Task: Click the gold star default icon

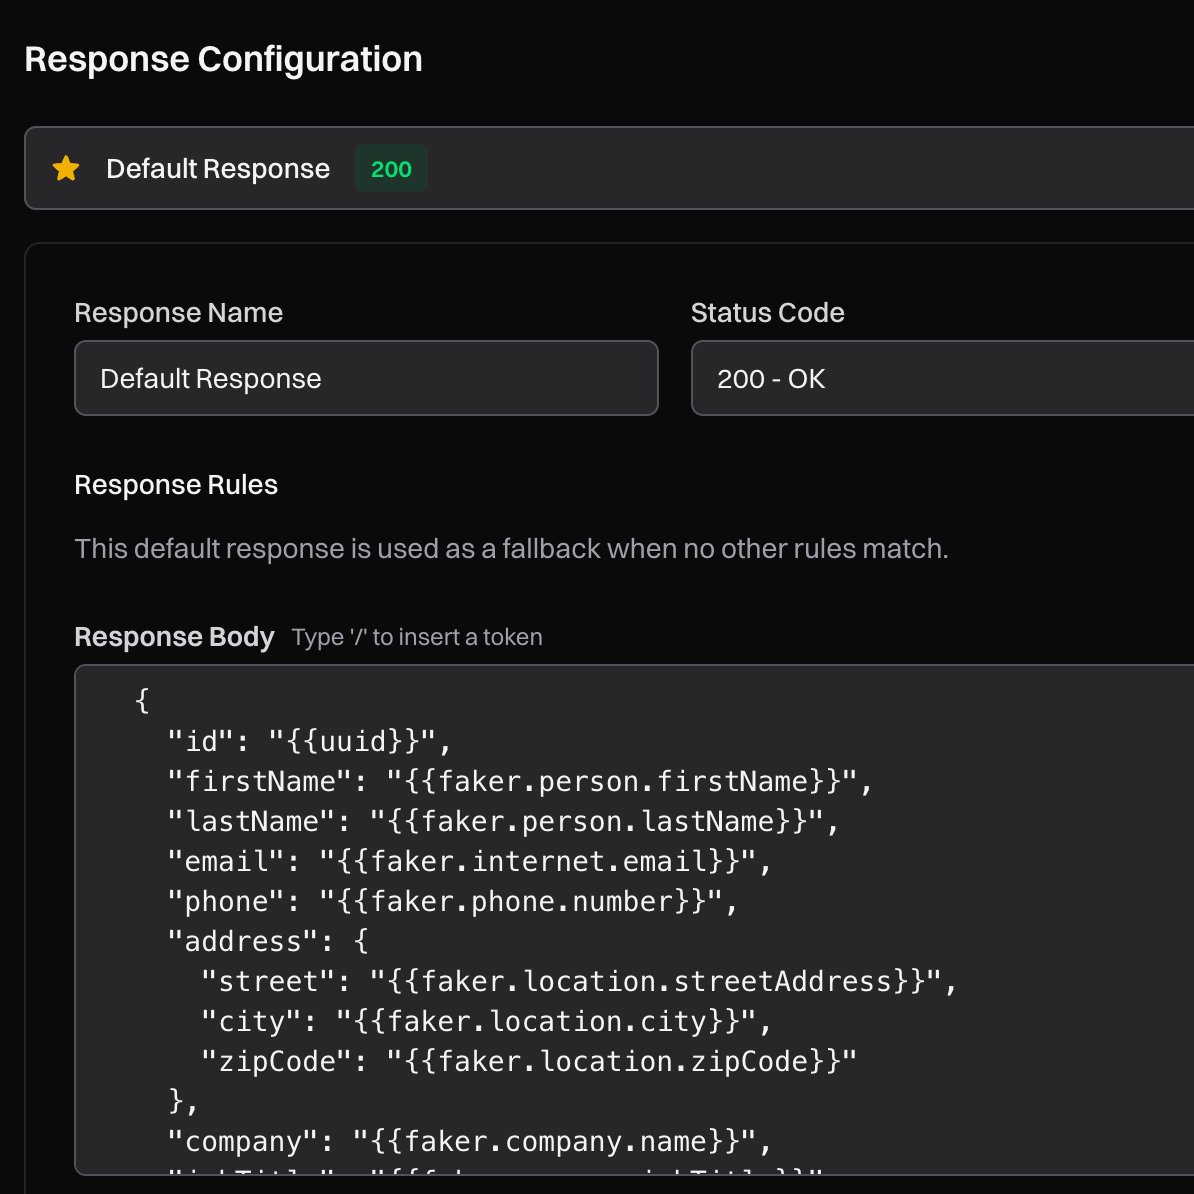Action: 66,168
